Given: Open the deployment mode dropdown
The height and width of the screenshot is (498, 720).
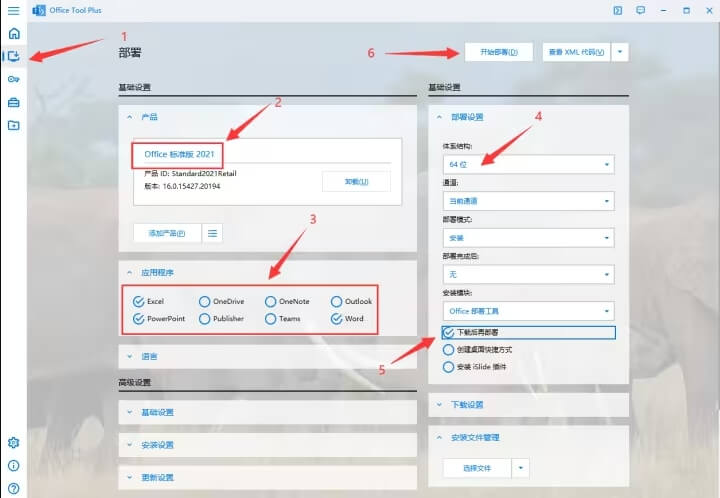Looking at the screenshot, I should (529, 238).
